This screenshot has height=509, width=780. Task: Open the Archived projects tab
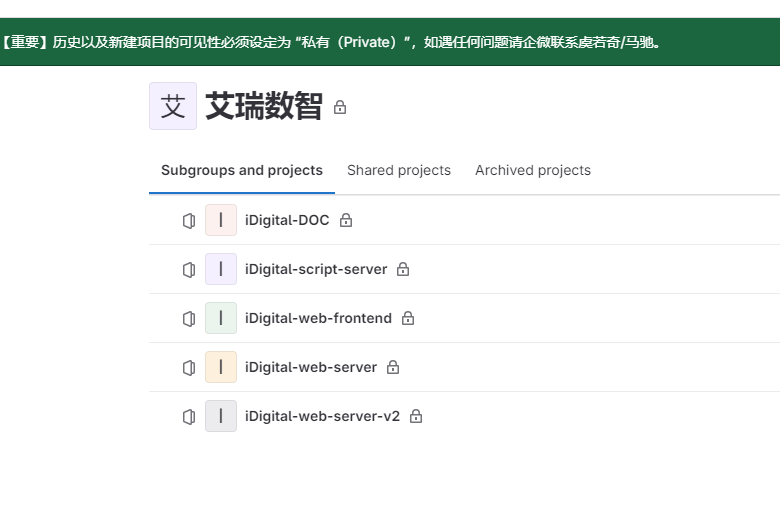point(533,170)
